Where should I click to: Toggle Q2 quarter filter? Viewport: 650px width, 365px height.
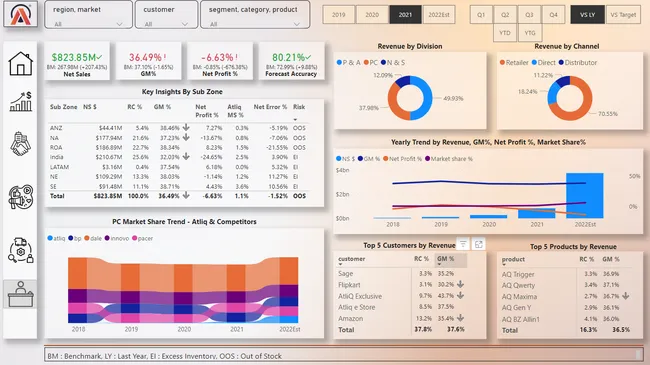(505, 15)
